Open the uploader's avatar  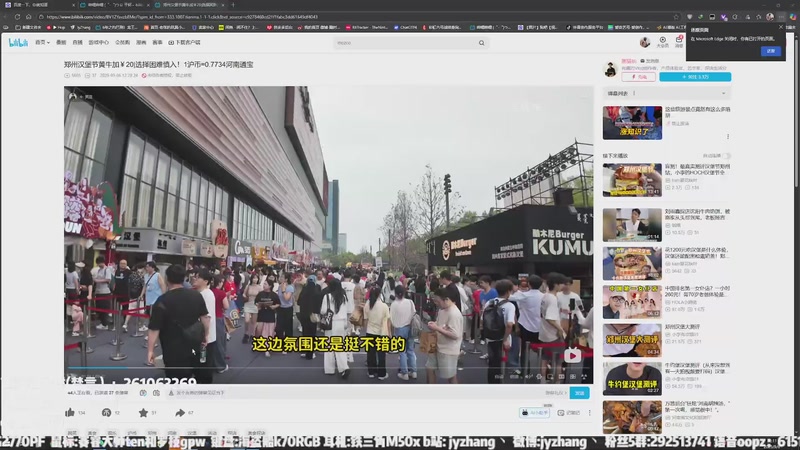(x=611, y=69)
